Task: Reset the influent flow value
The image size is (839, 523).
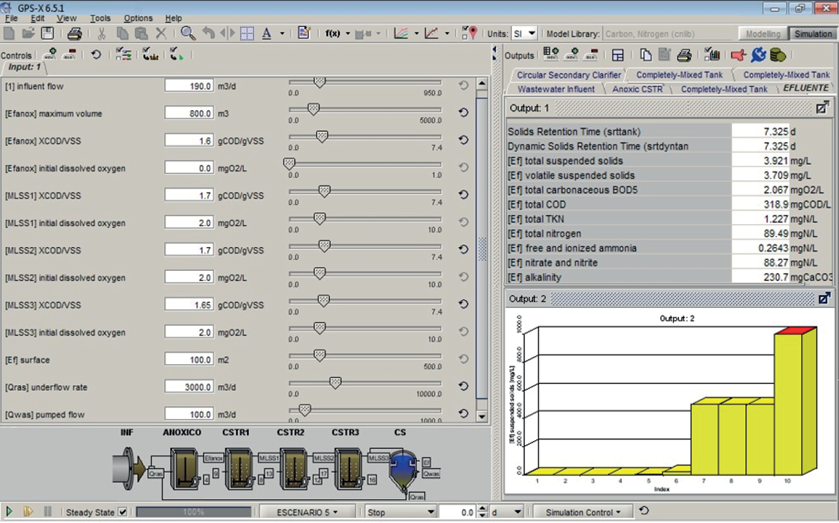Action: click(464, 86)
